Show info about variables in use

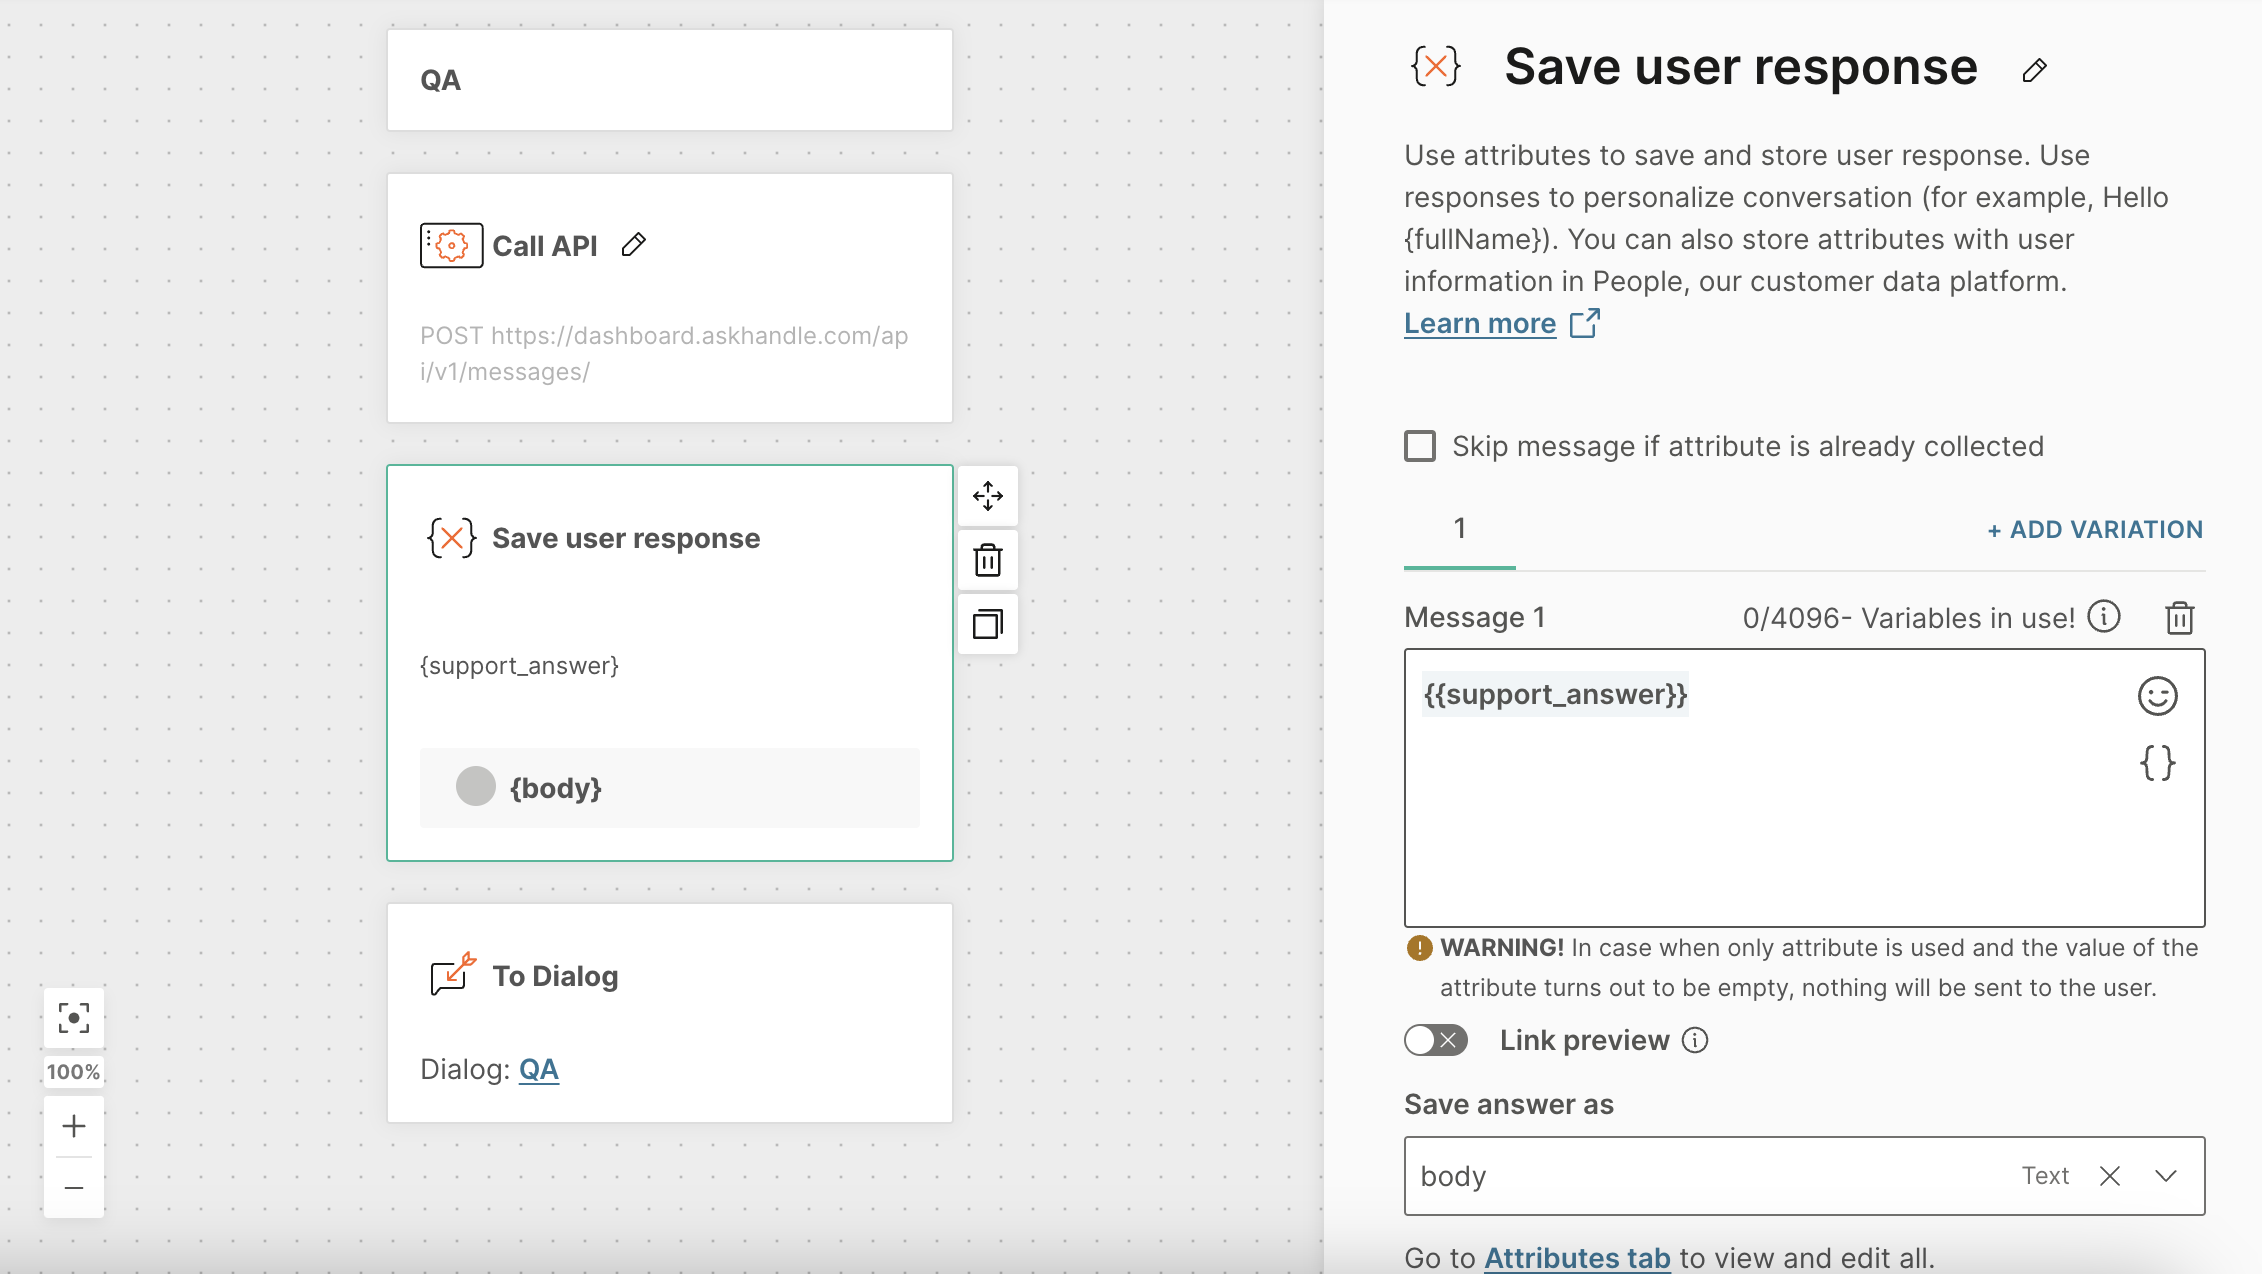(2104, 617)
